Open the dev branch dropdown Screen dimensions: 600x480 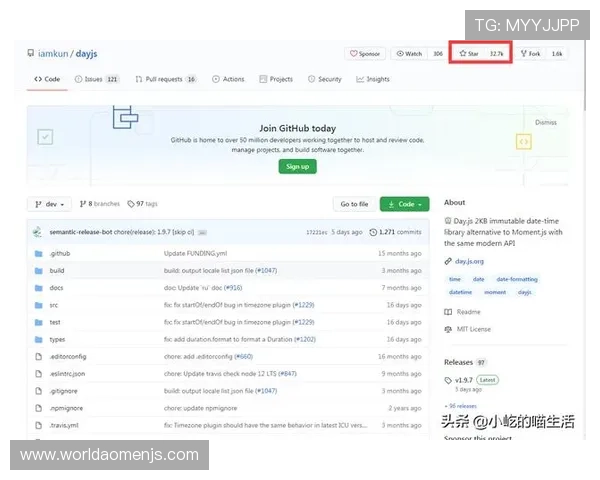click(x=49, y=204)
